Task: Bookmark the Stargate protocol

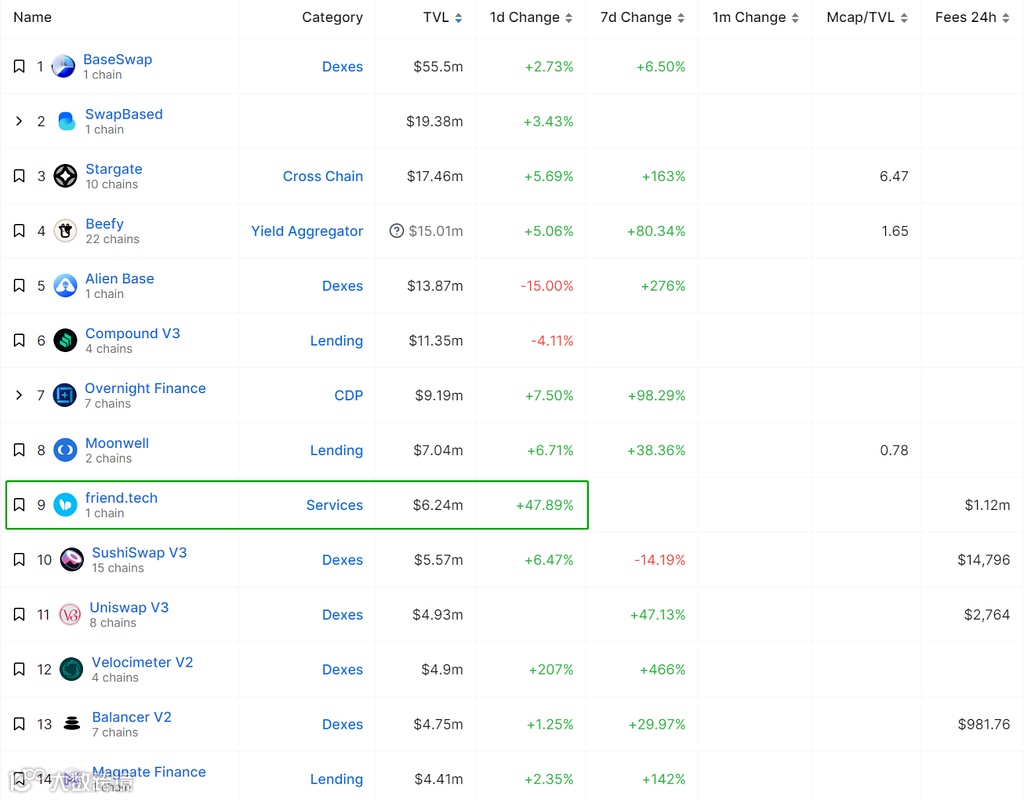Action: coord(20,176)
